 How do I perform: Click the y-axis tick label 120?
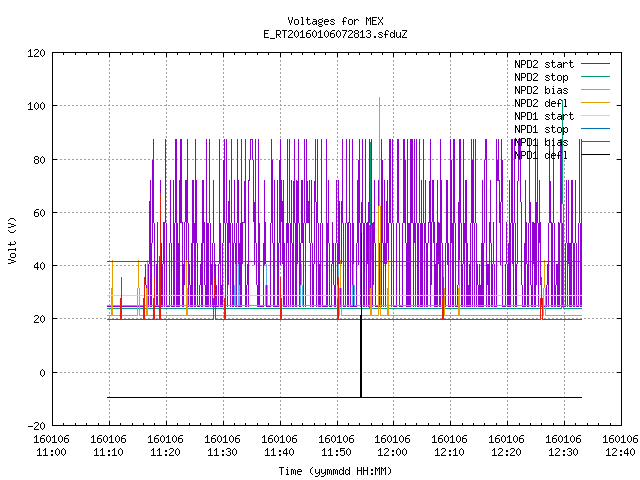click(36, 53)
